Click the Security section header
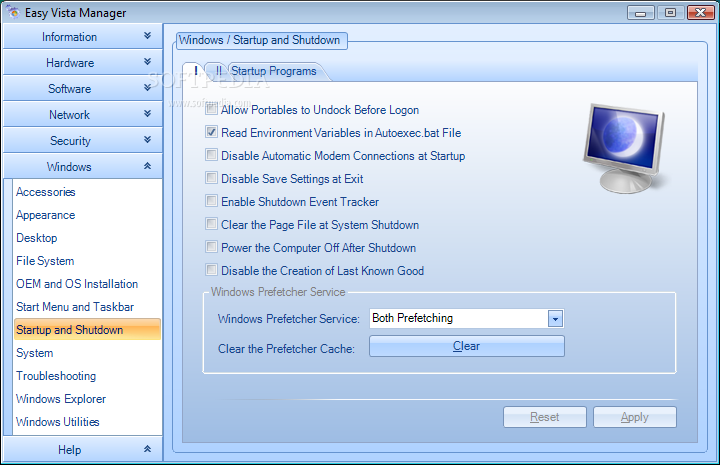The width and height of the screenshot is (720, 465). pos(83,140)
